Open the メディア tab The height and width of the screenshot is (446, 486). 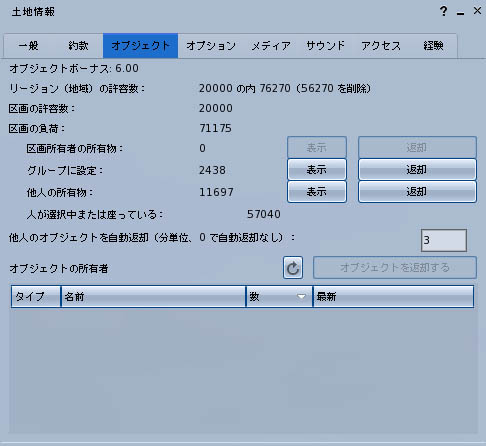coord(271,46)
